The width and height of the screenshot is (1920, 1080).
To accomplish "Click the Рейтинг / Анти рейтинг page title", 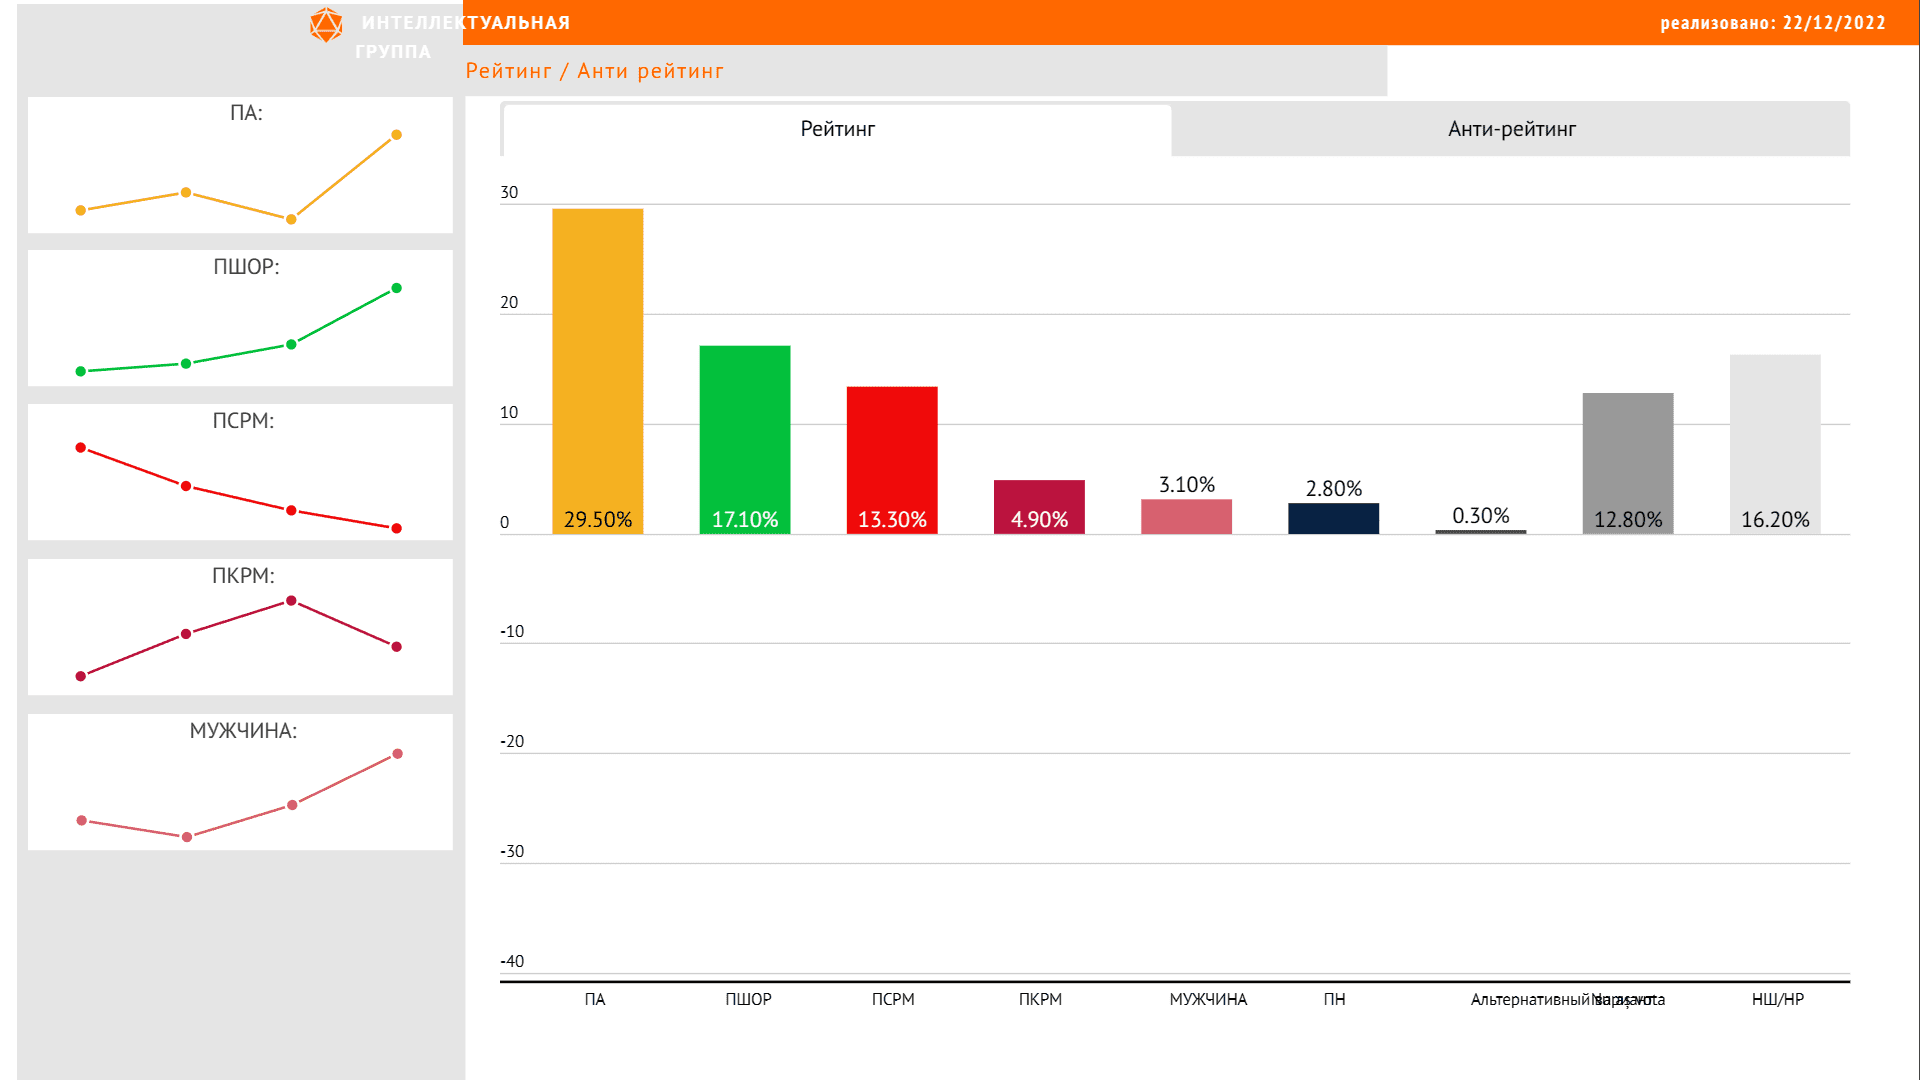I will [x=594, y=71].
